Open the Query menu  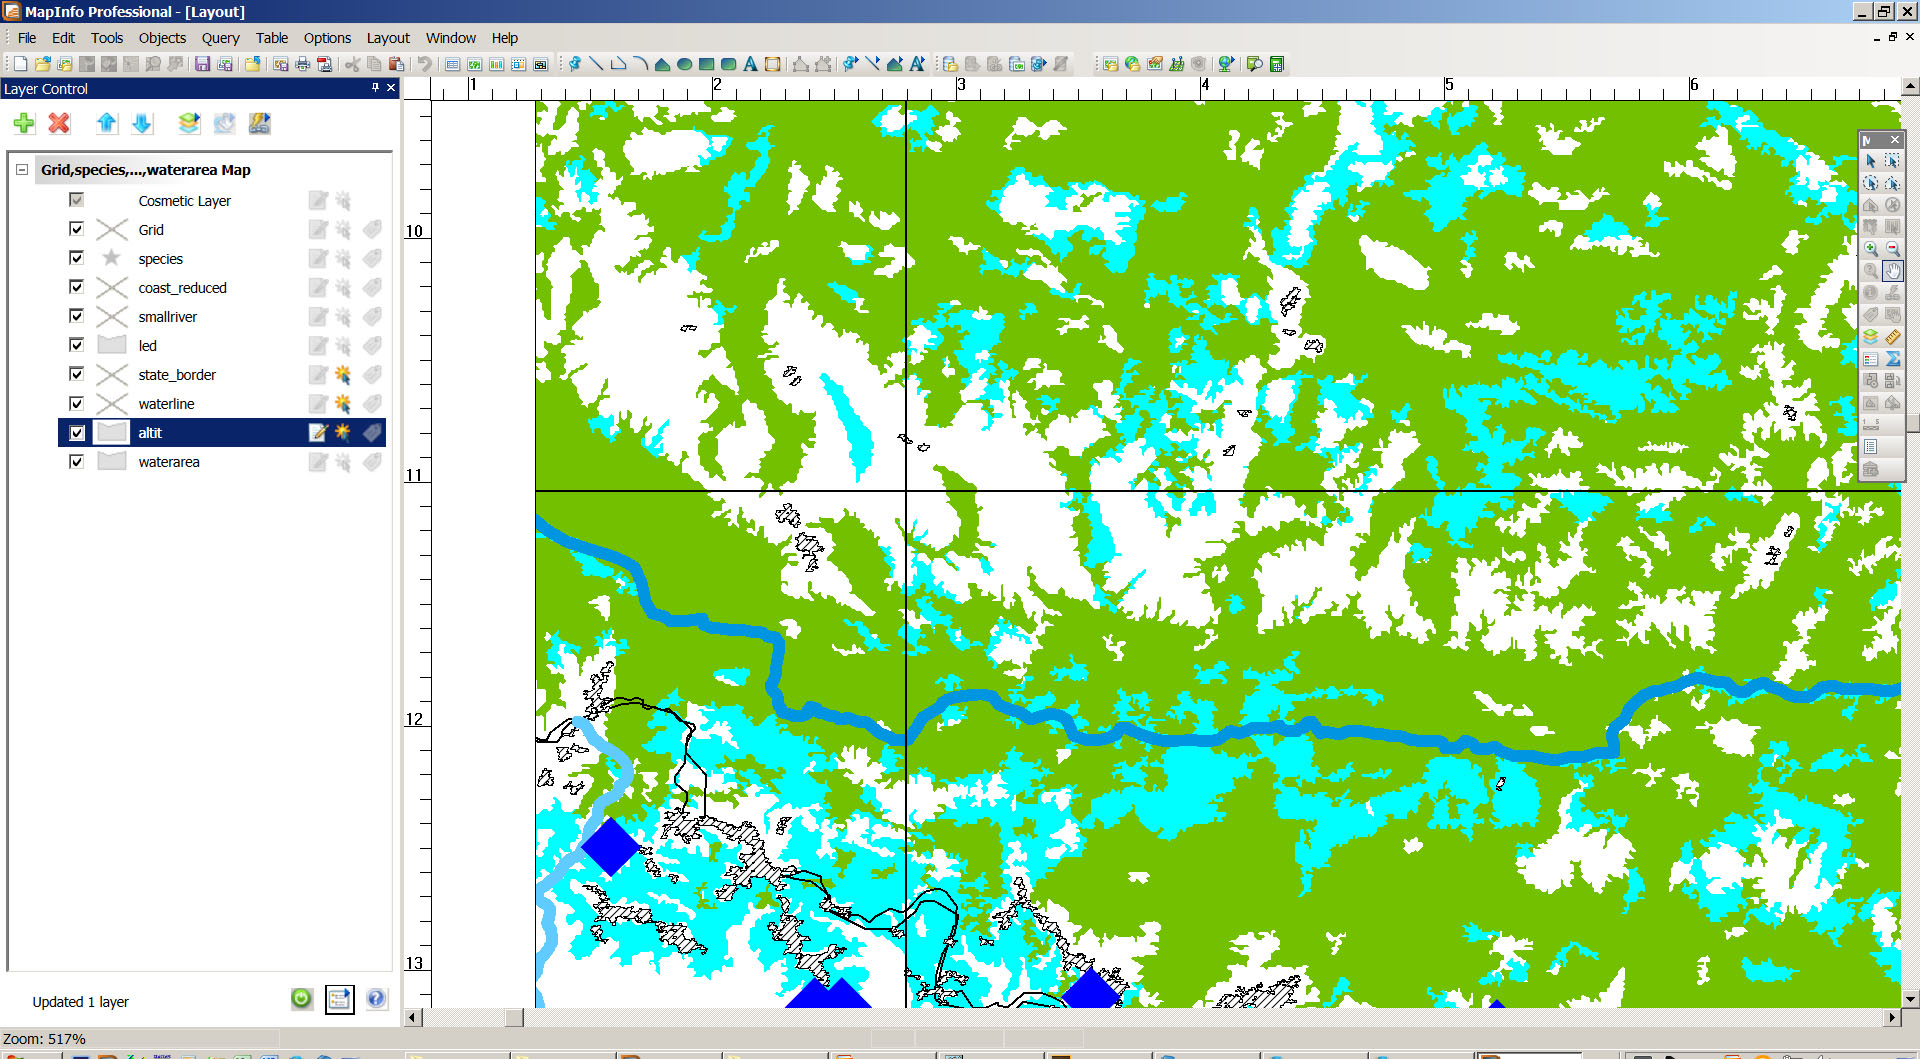click(x=220, y=38)
